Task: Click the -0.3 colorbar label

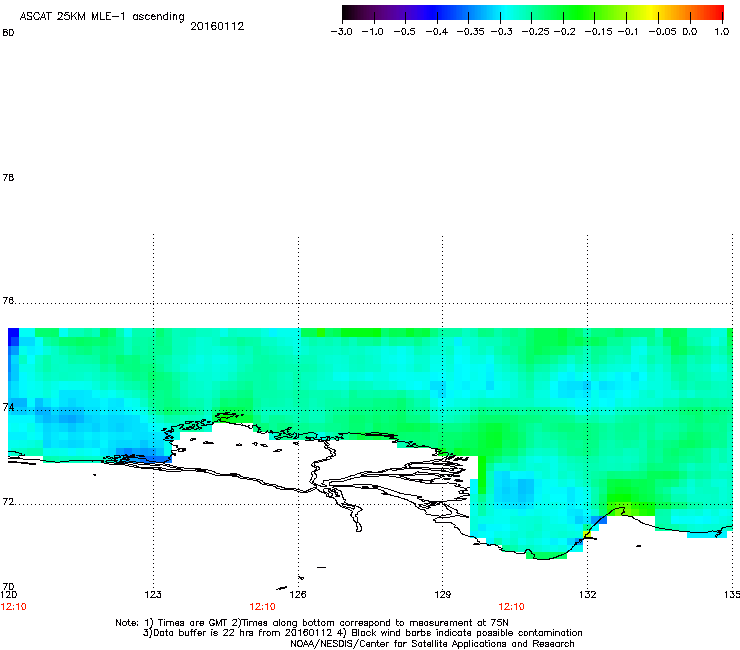Action: [502, 32]
